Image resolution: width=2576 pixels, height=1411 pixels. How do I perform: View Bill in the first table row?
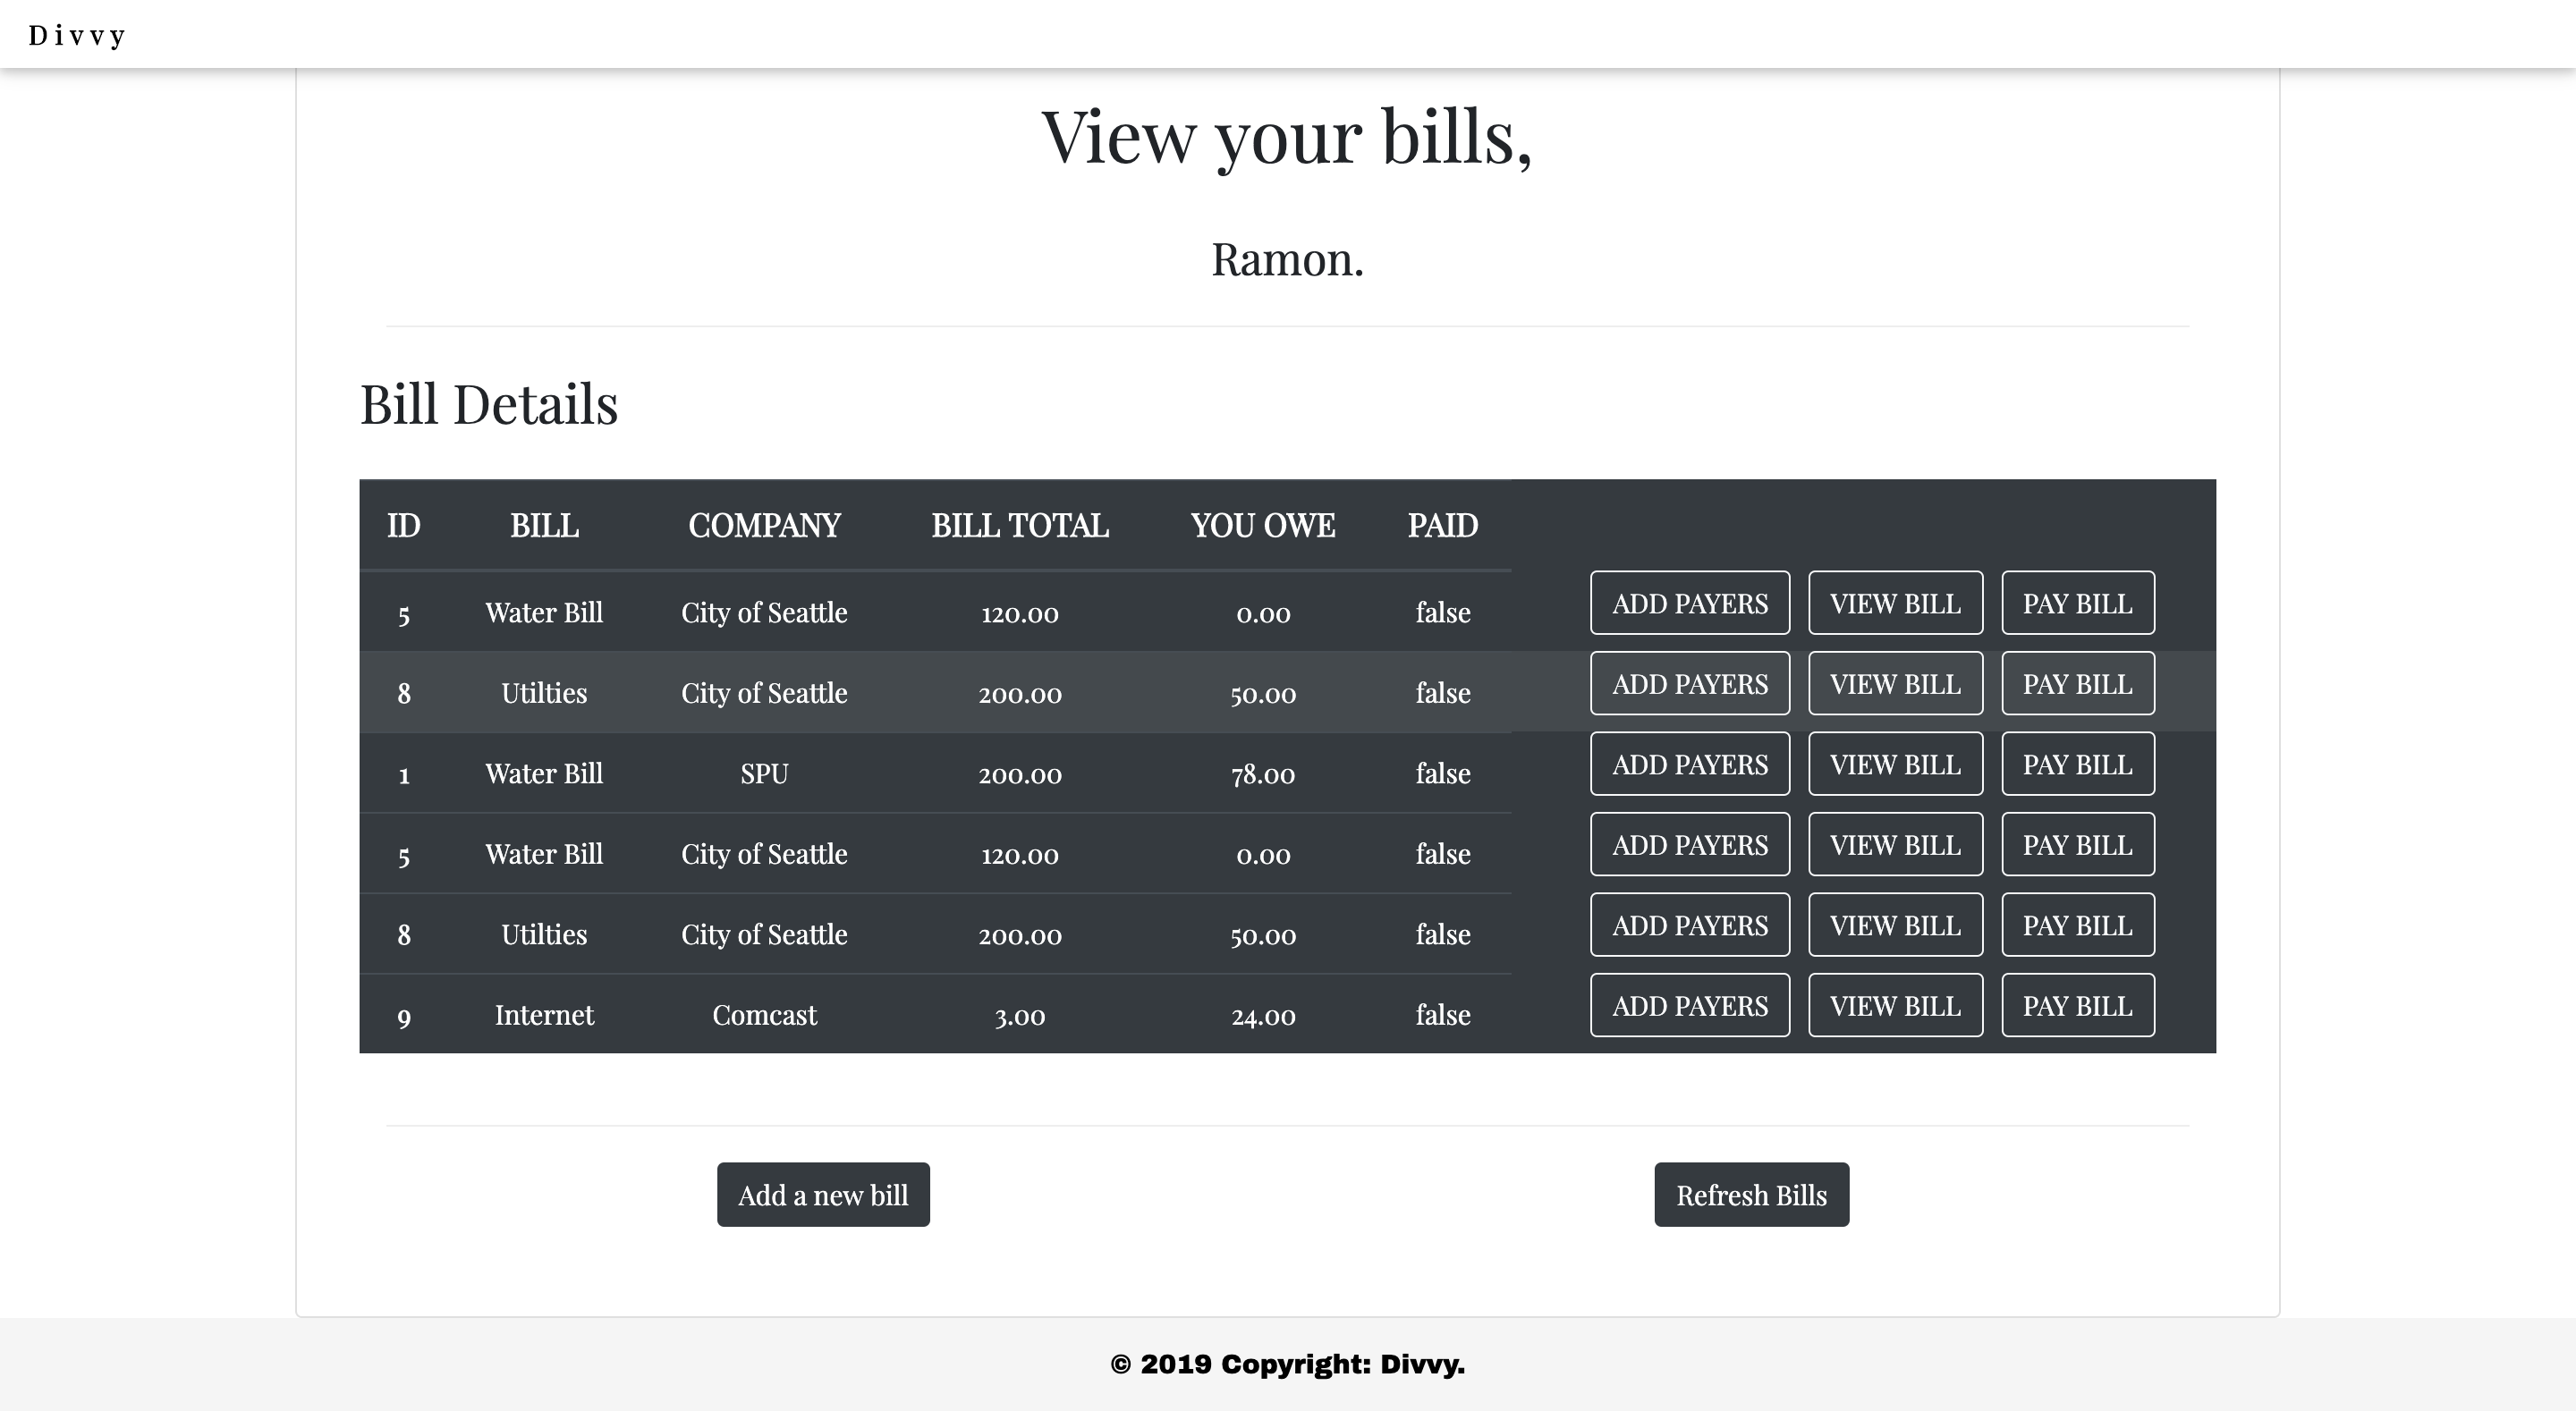(x=1894, y=603)
